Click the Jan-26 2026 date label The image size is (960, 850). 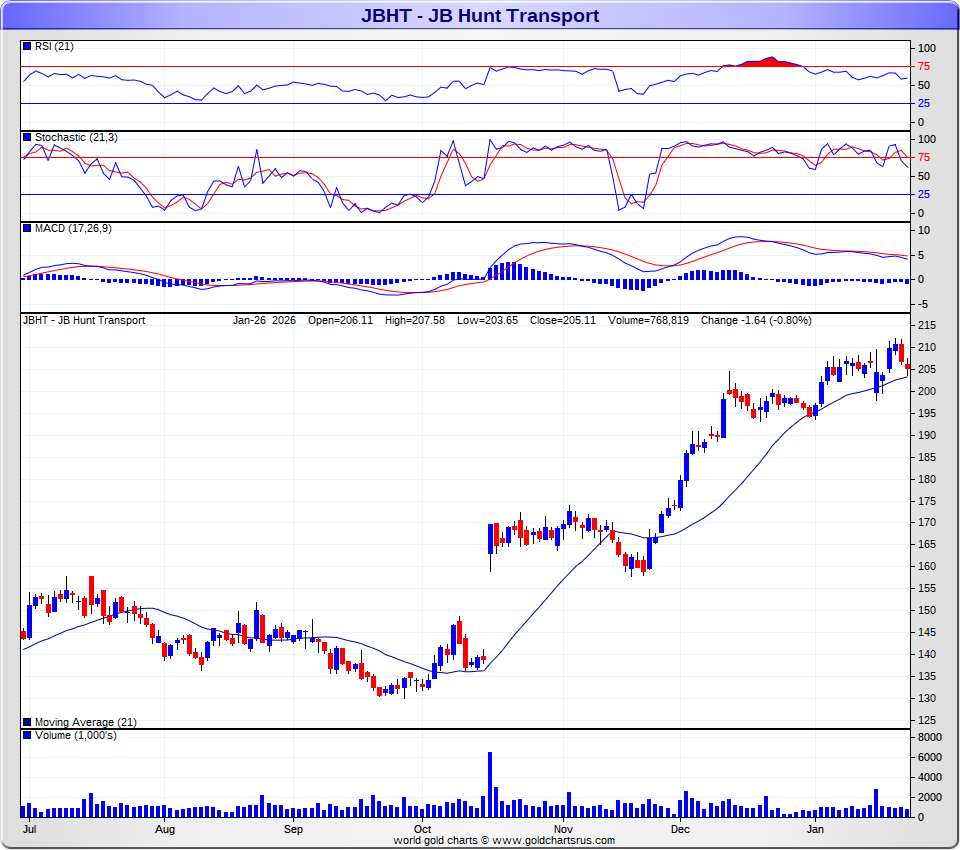click(264, 321)
